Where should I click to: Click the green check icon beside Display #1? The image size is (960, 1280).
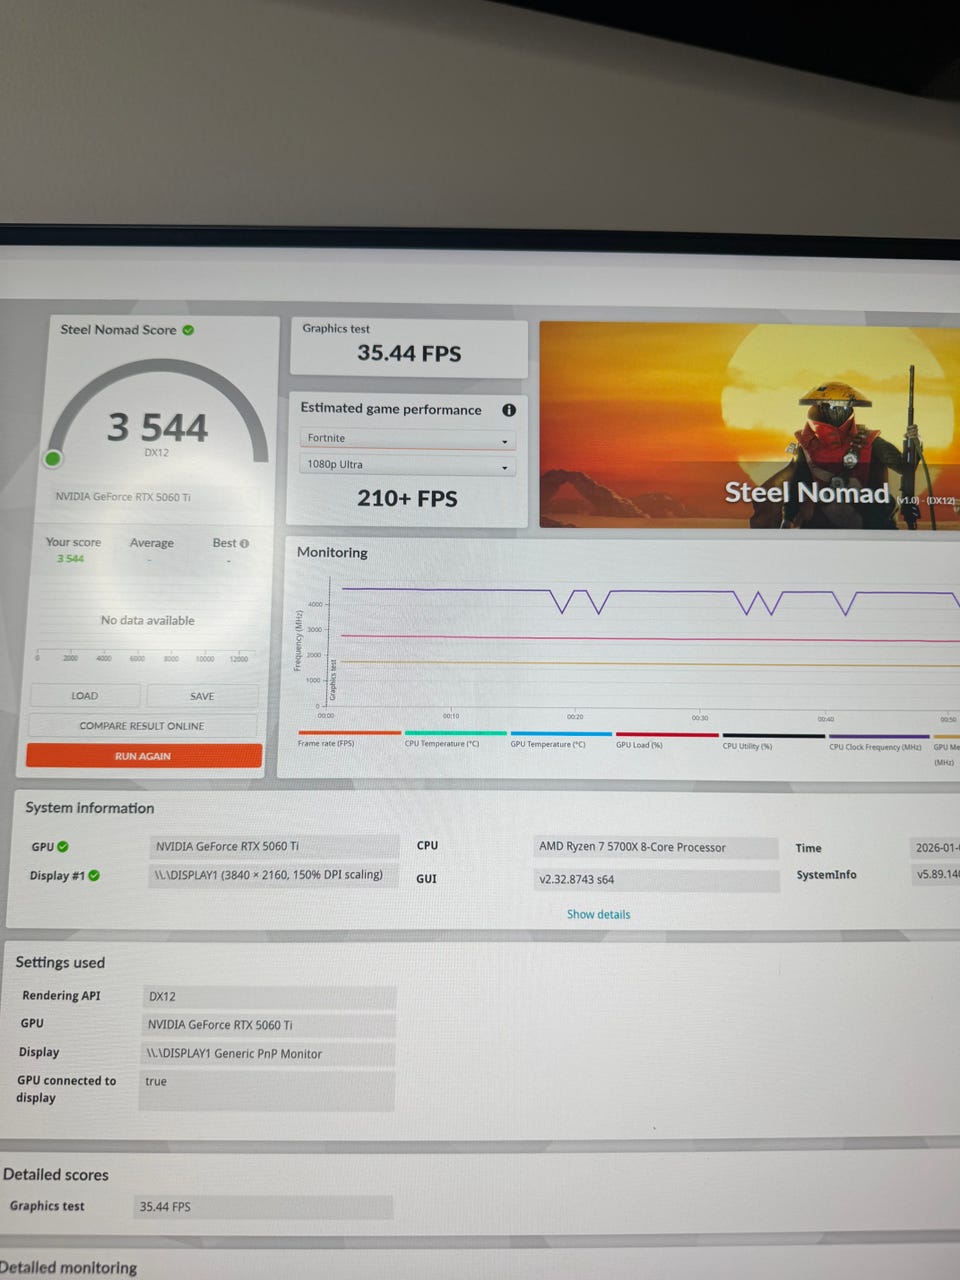coord(94,875)
